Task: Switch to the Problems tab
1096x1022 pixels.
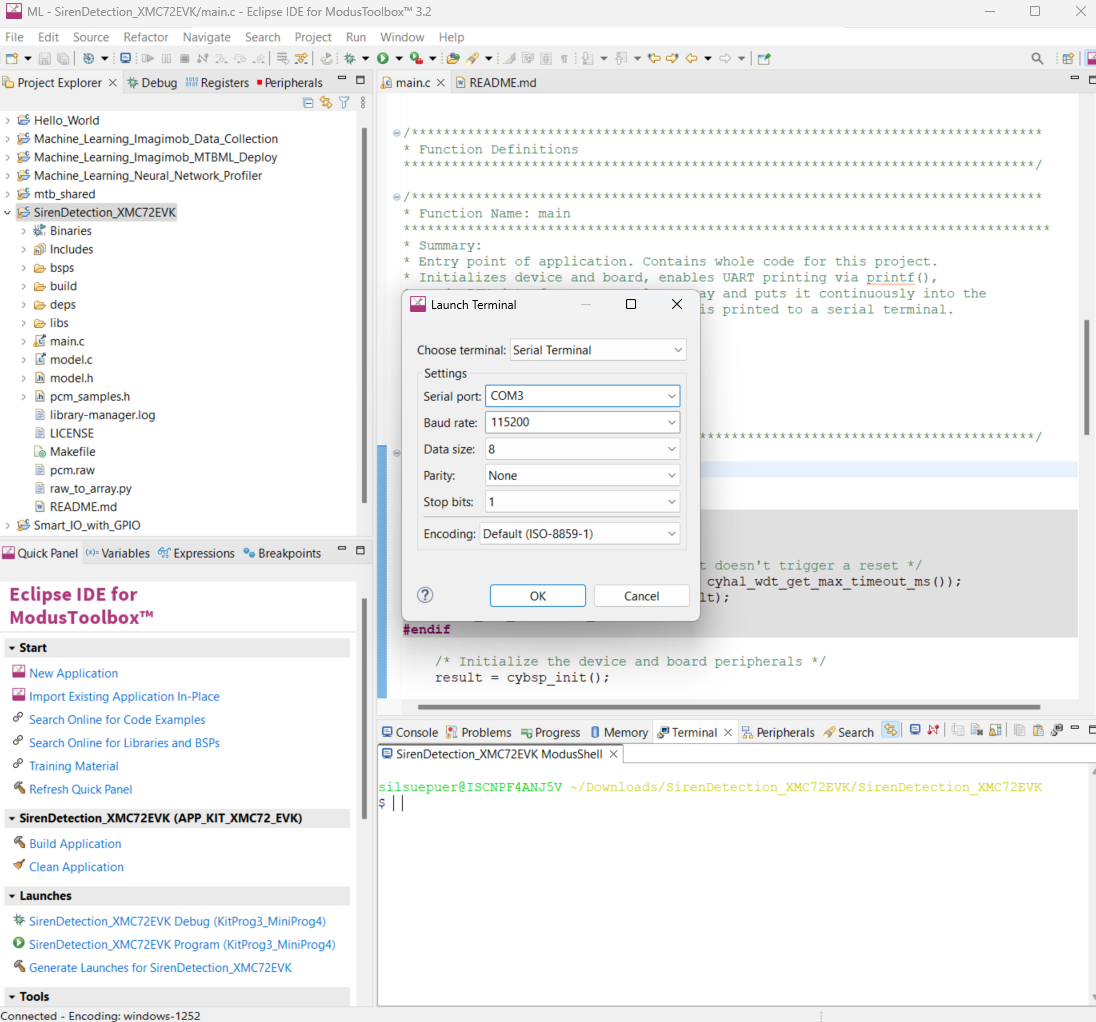Action: click(x=479, y=732)
